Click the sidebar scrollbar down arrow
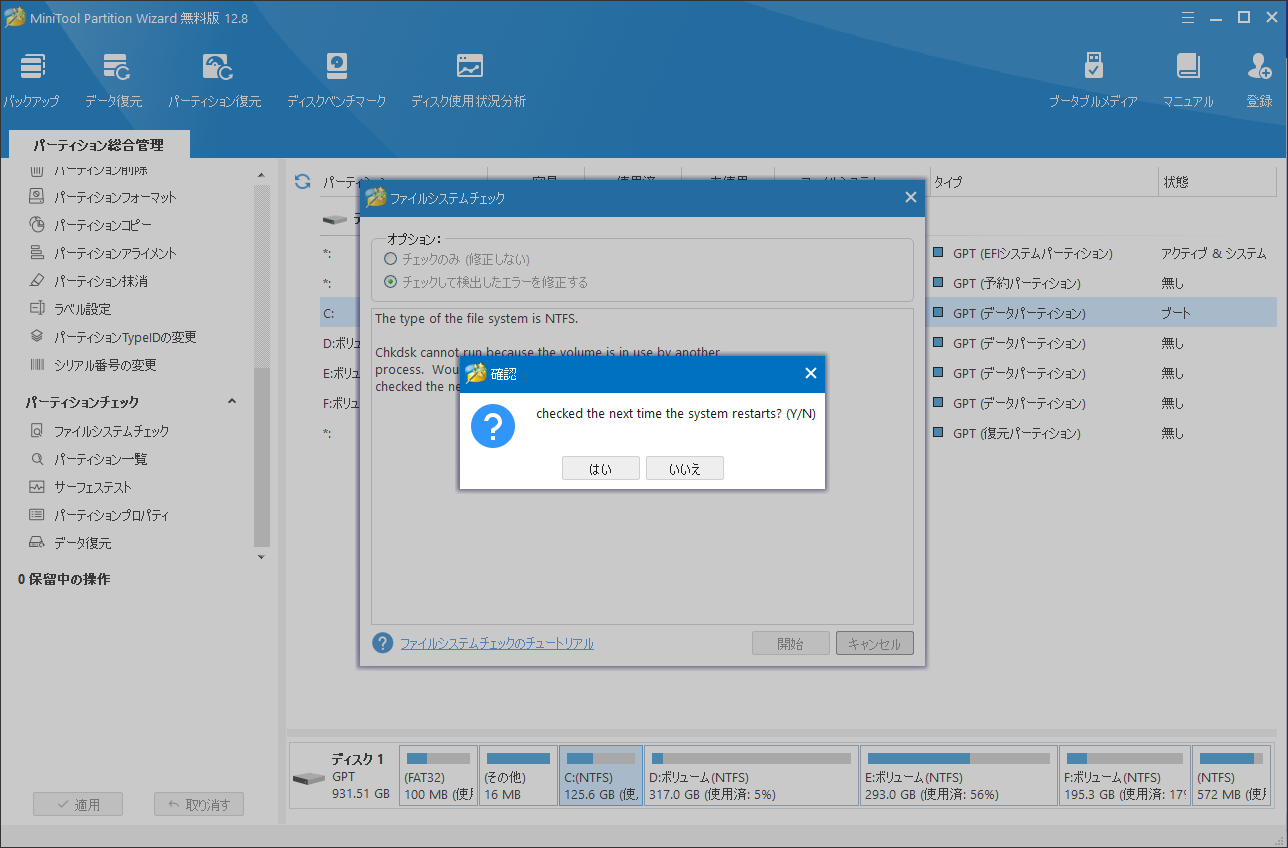The width and height of the screenshot is (1288, 848). point(262,557)
